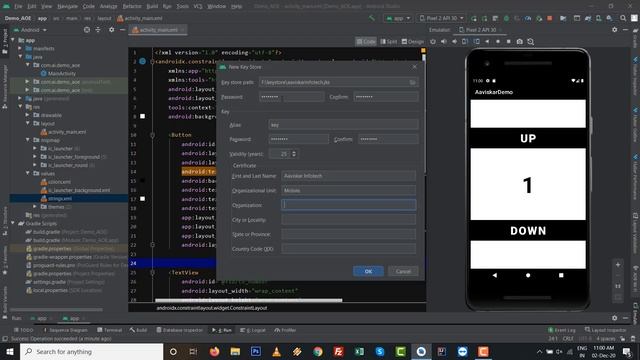
Task: Open the Database Inspector tab
Action: (x=180, y=330)
